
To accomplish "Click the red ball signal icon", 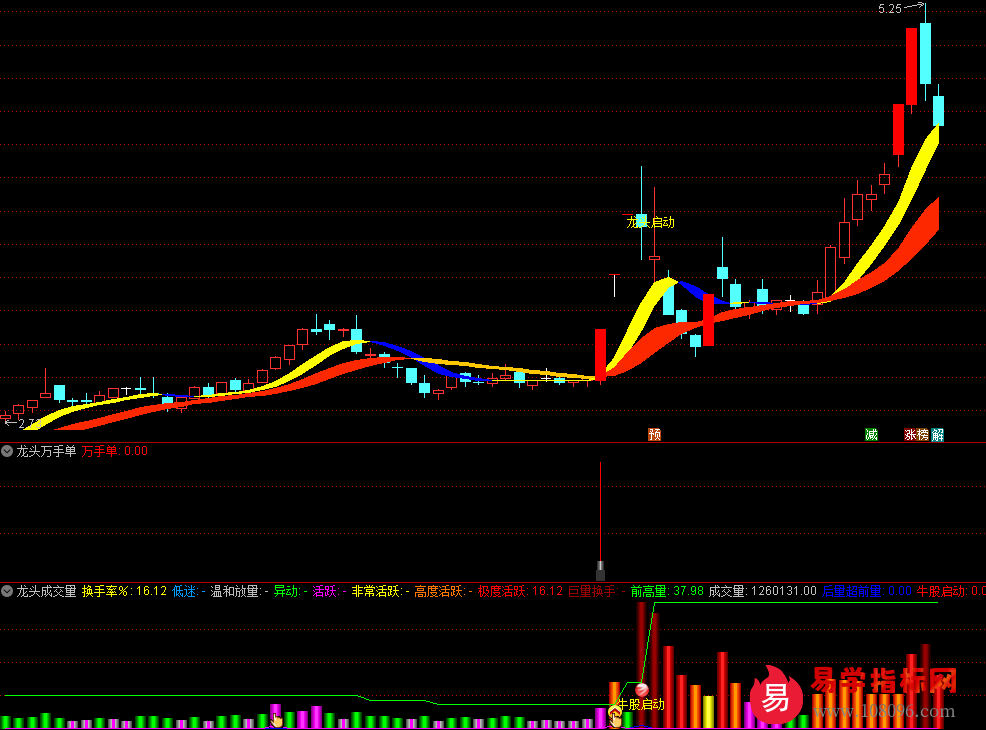I will (641, 689).
